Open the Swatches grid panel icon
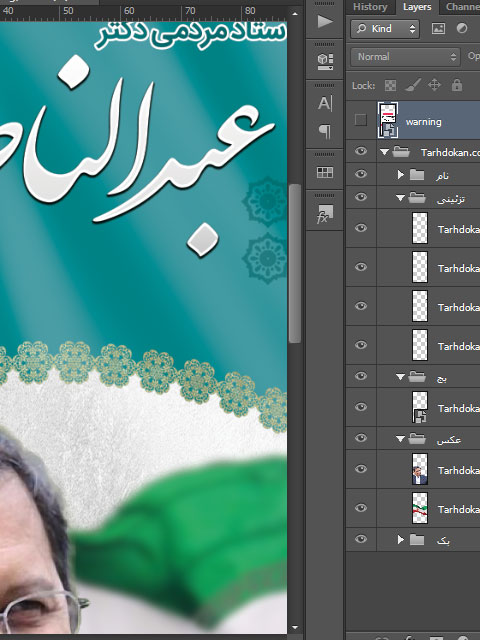This screenshot has width=480, height=640. 325,172
